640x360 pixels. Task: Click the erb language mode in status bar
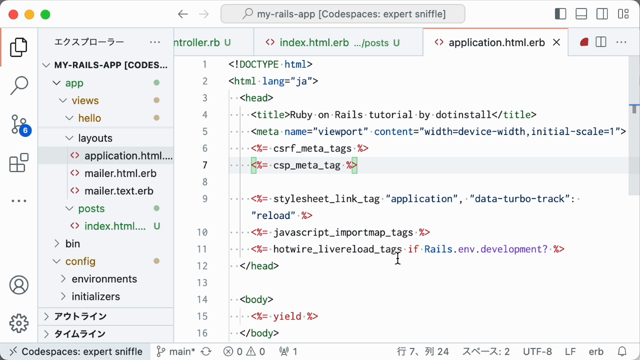pyautogui.click(x=596, y=351)
